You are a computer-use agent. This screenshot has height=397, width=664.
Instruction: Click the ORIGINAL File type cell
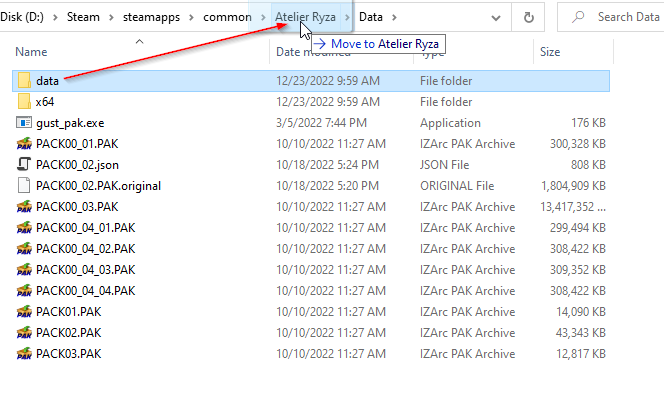(457, 186)
